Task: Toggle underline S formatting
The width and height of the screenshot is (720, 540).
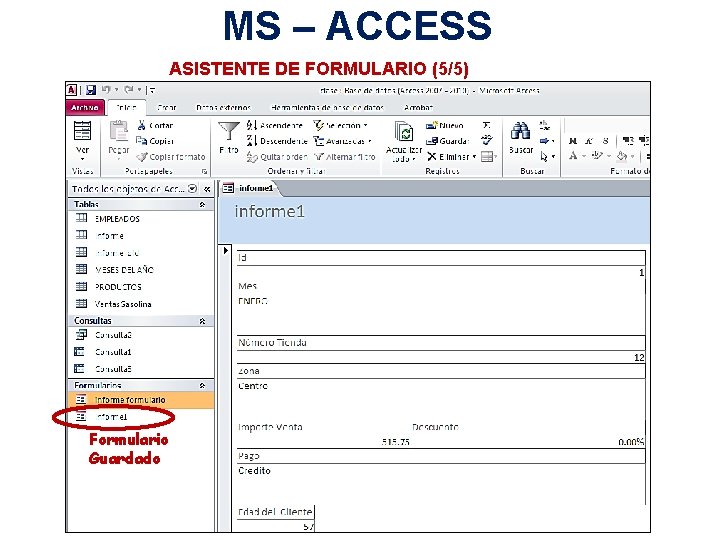Action: [606, 141]
